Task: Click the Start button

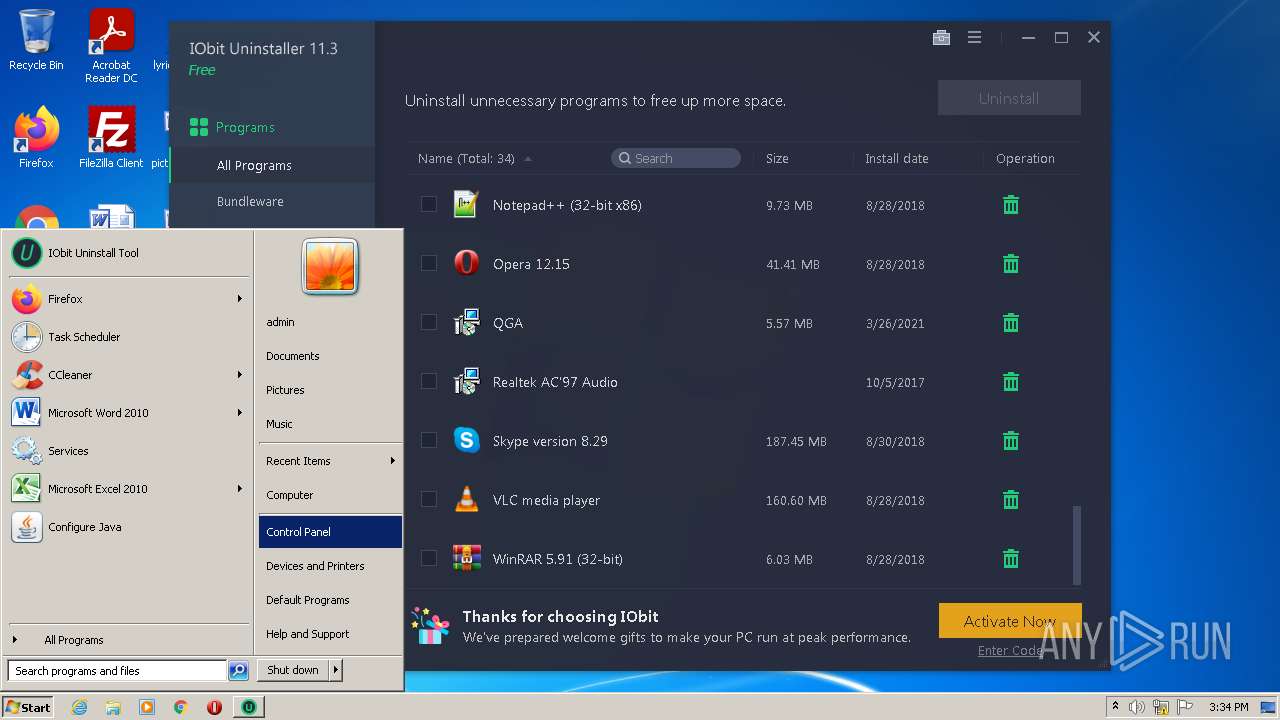Action: [28, 707]
